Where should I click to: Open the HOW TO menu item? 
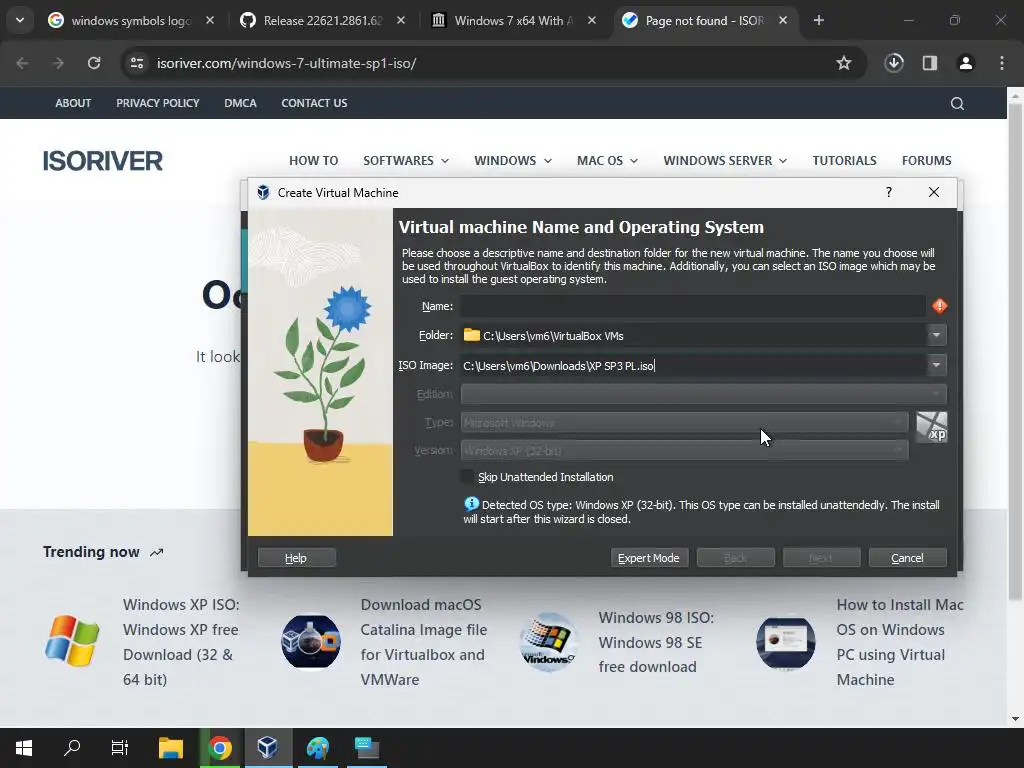coord(313,161)
